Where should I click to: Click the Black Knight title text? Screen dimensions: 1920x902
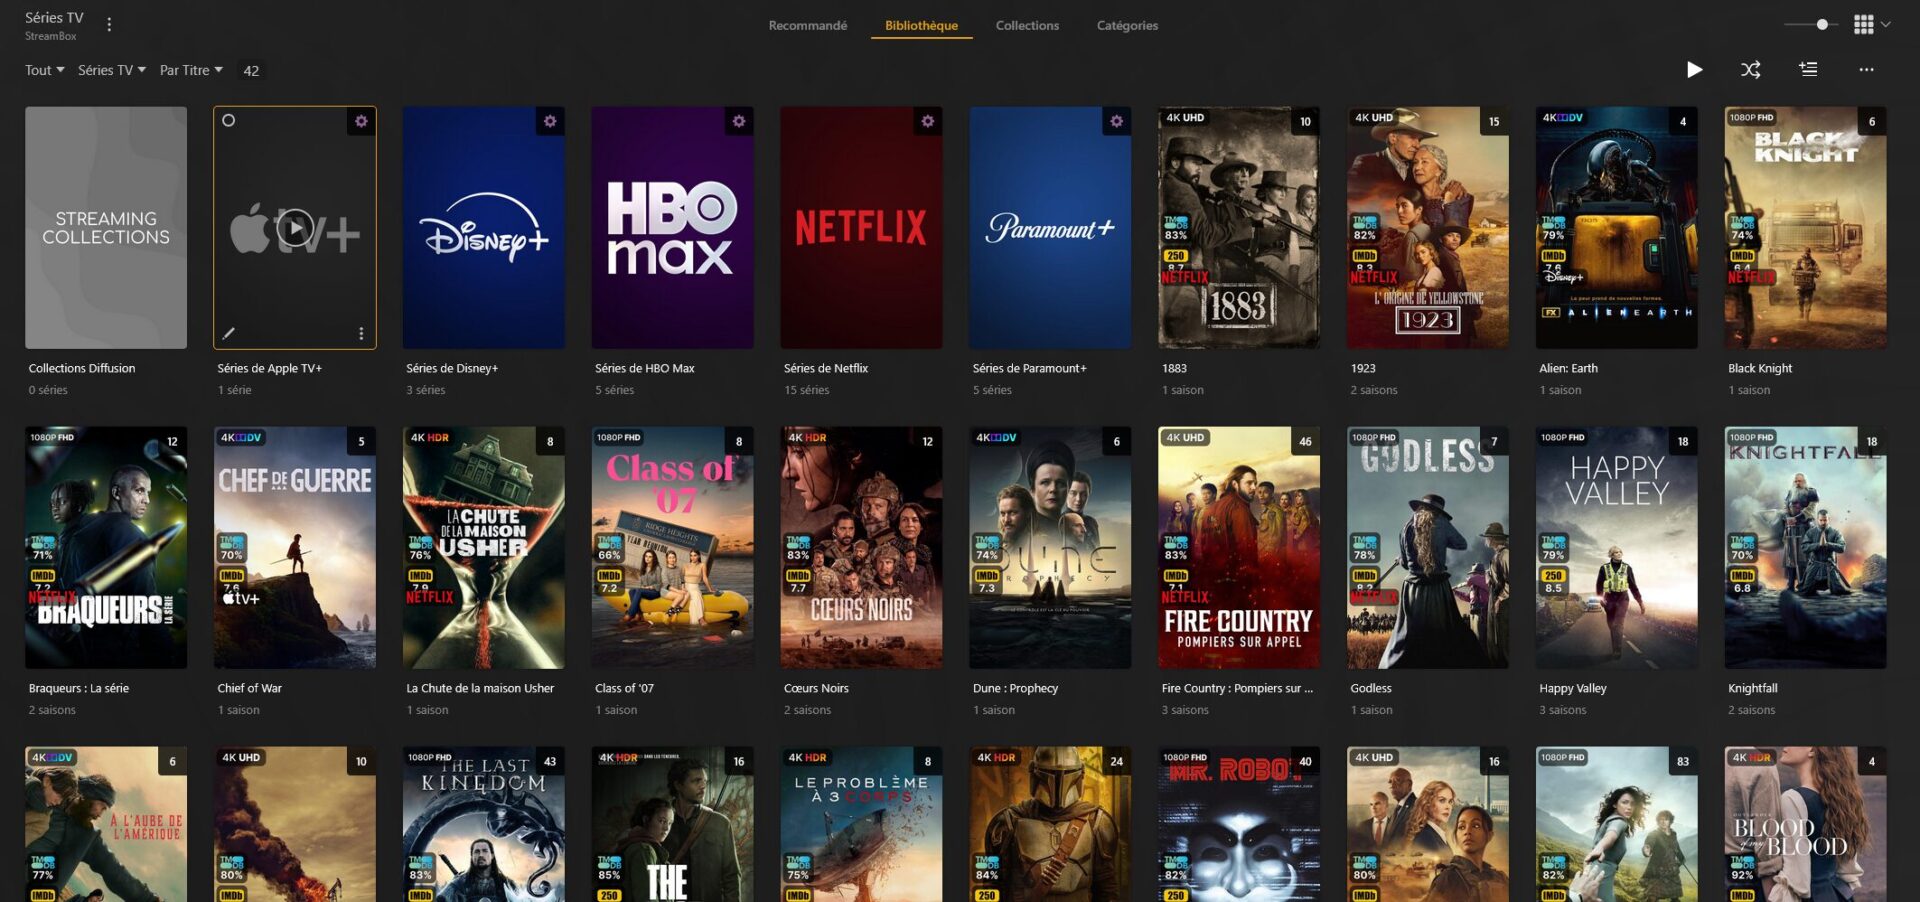[1760, 368]
